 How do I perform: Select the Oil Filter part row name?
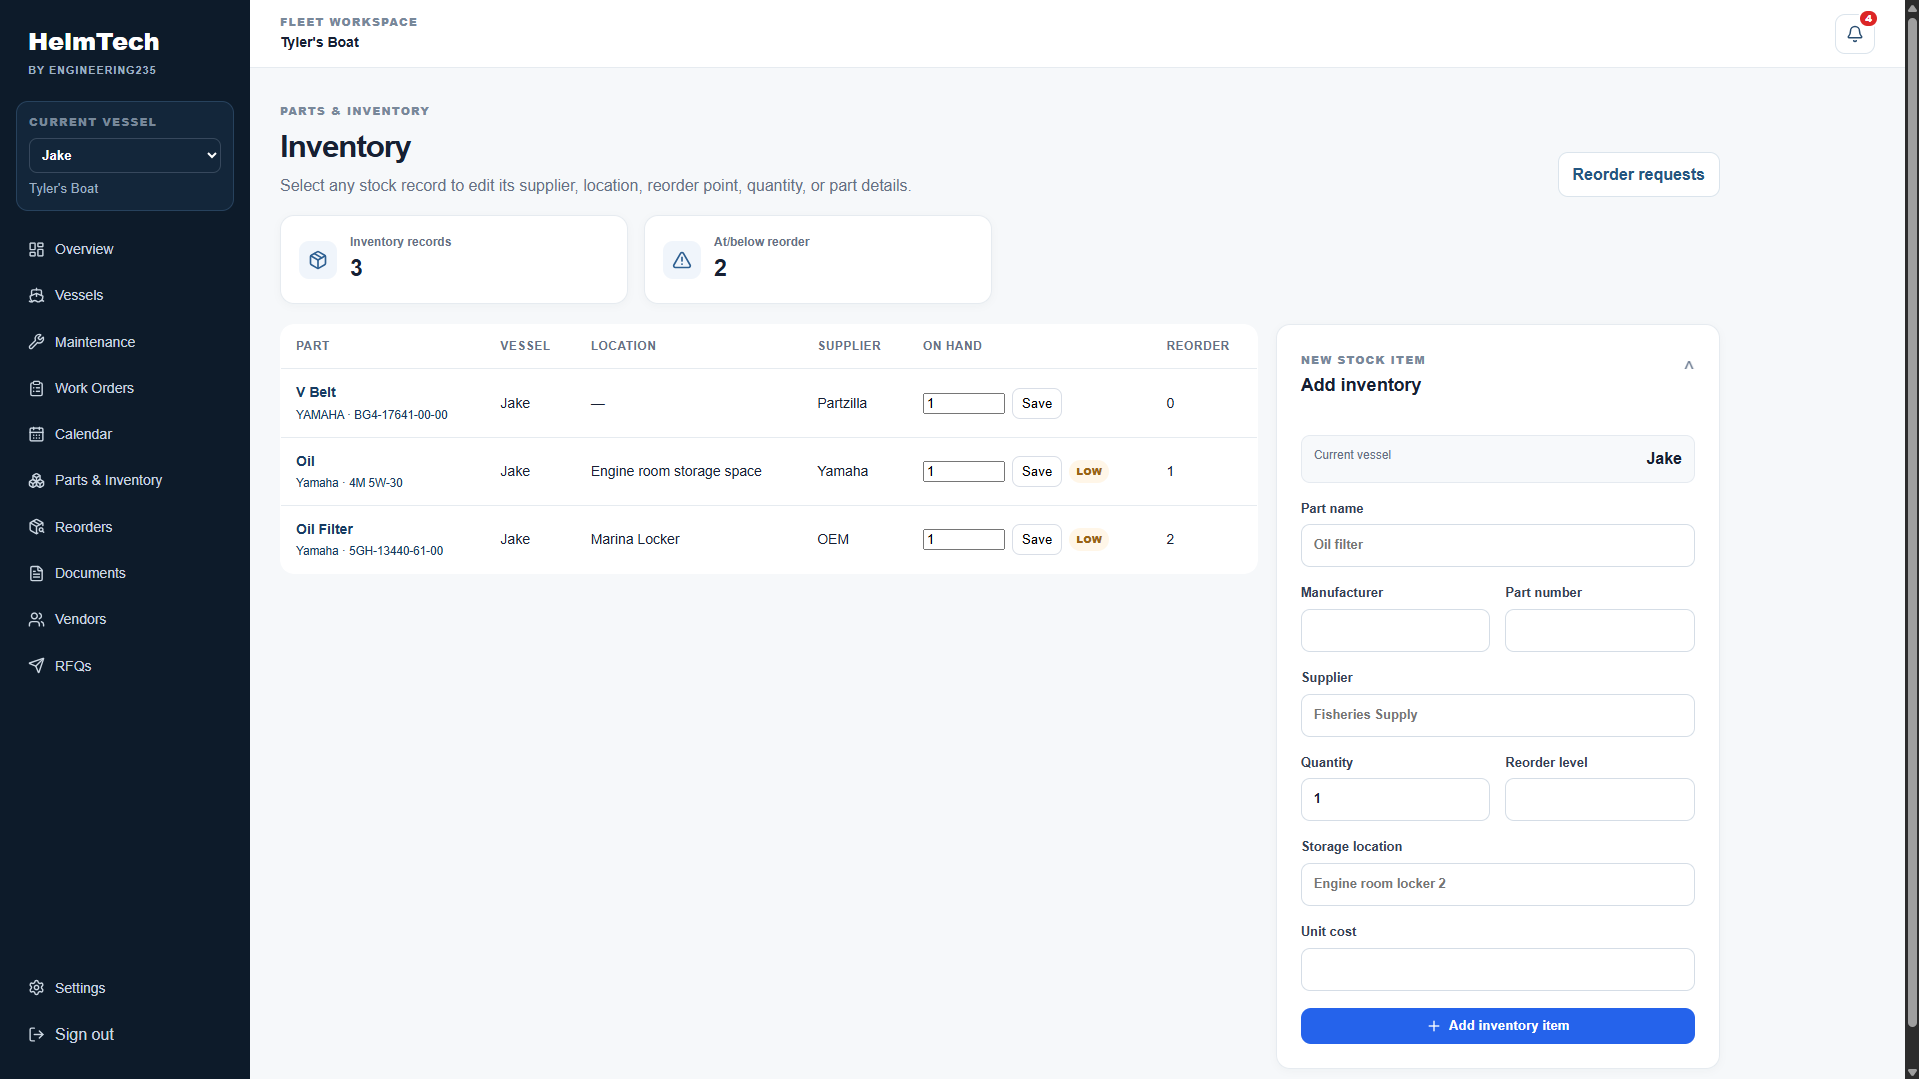[x=324, y=529]
